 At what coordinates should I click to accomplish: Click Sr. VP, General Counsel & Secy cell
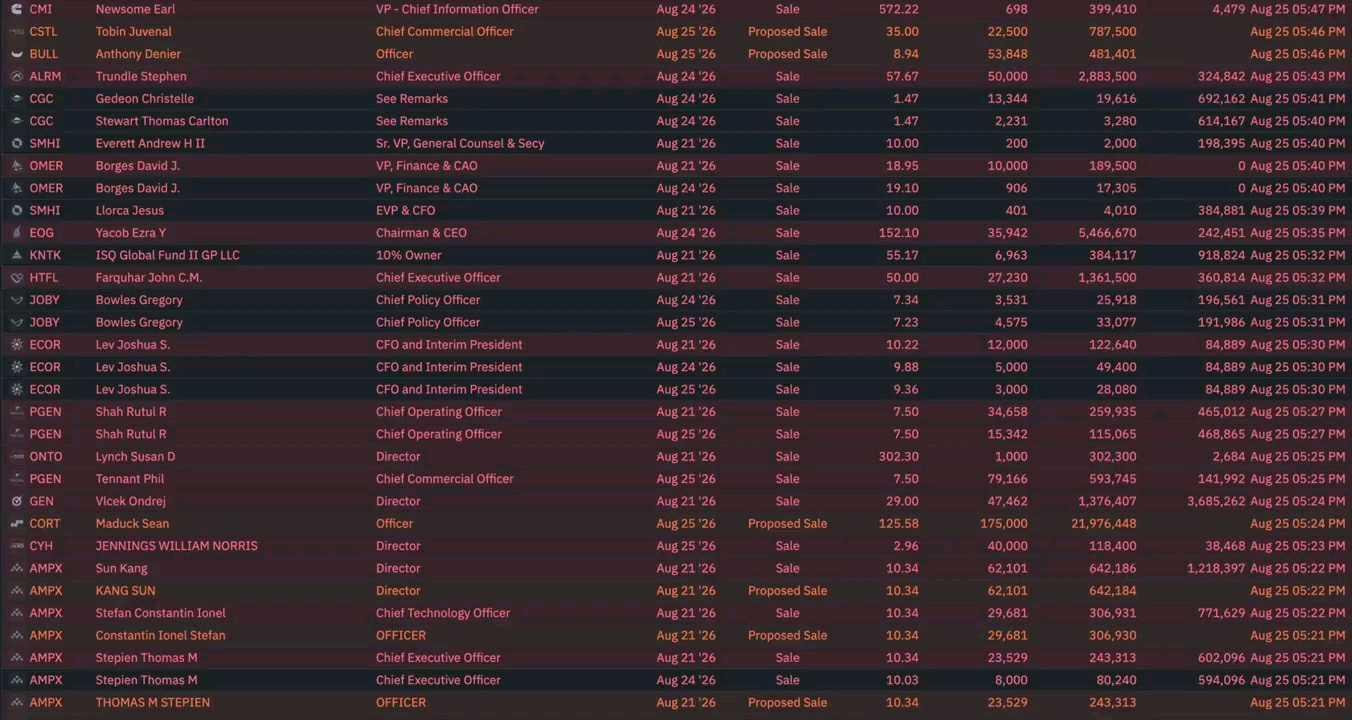pyautogui.click(x=460, y=143)
